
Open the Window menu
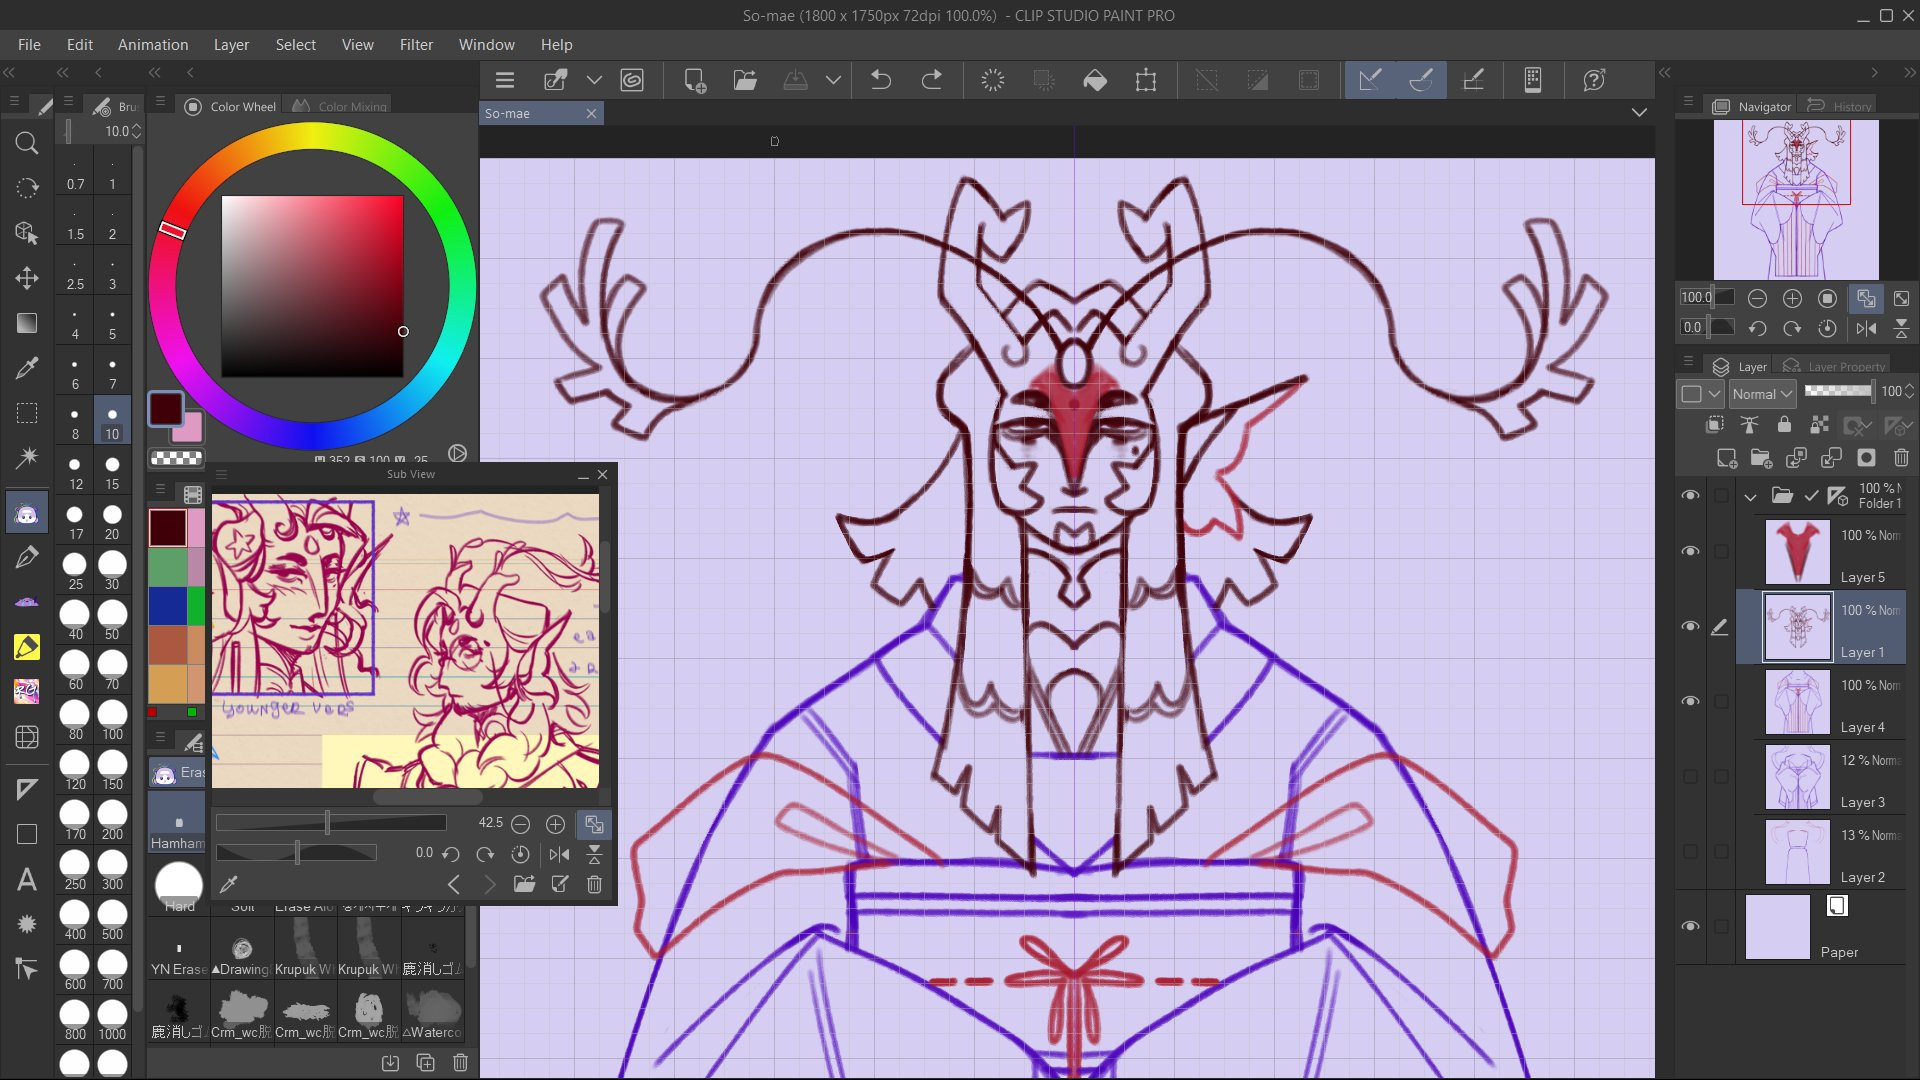[x=486, y=45]
